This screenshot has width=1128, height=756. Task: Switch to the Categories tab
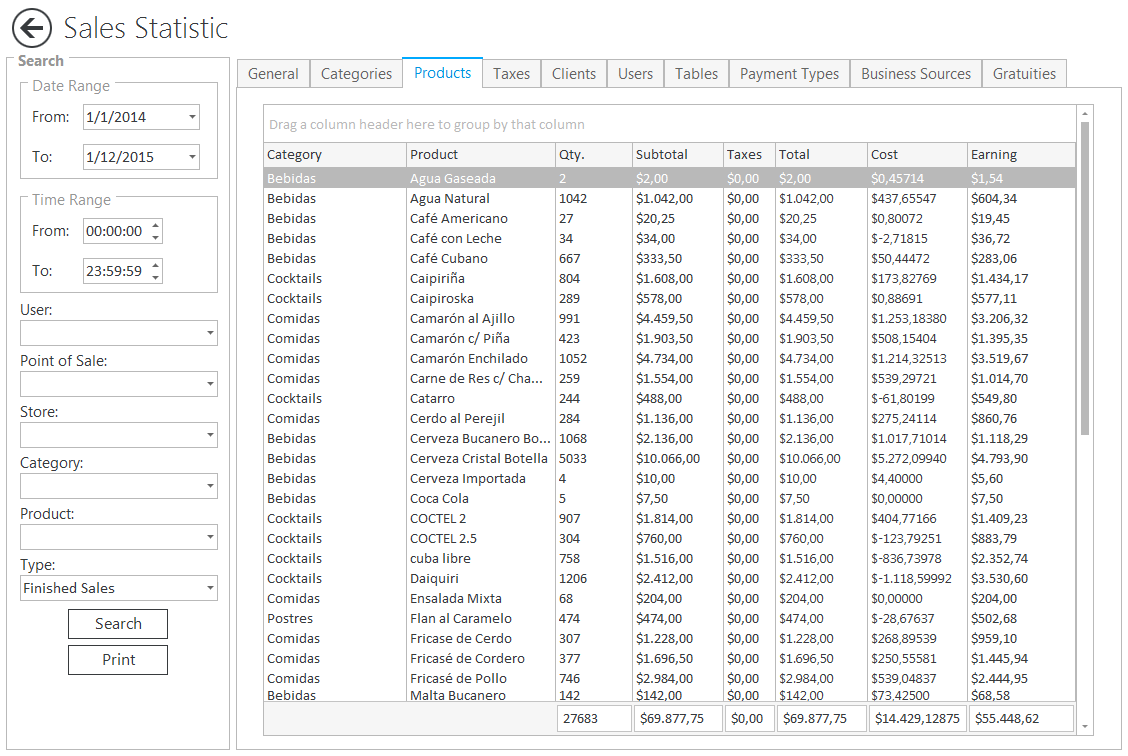click(x=356, y=74)
